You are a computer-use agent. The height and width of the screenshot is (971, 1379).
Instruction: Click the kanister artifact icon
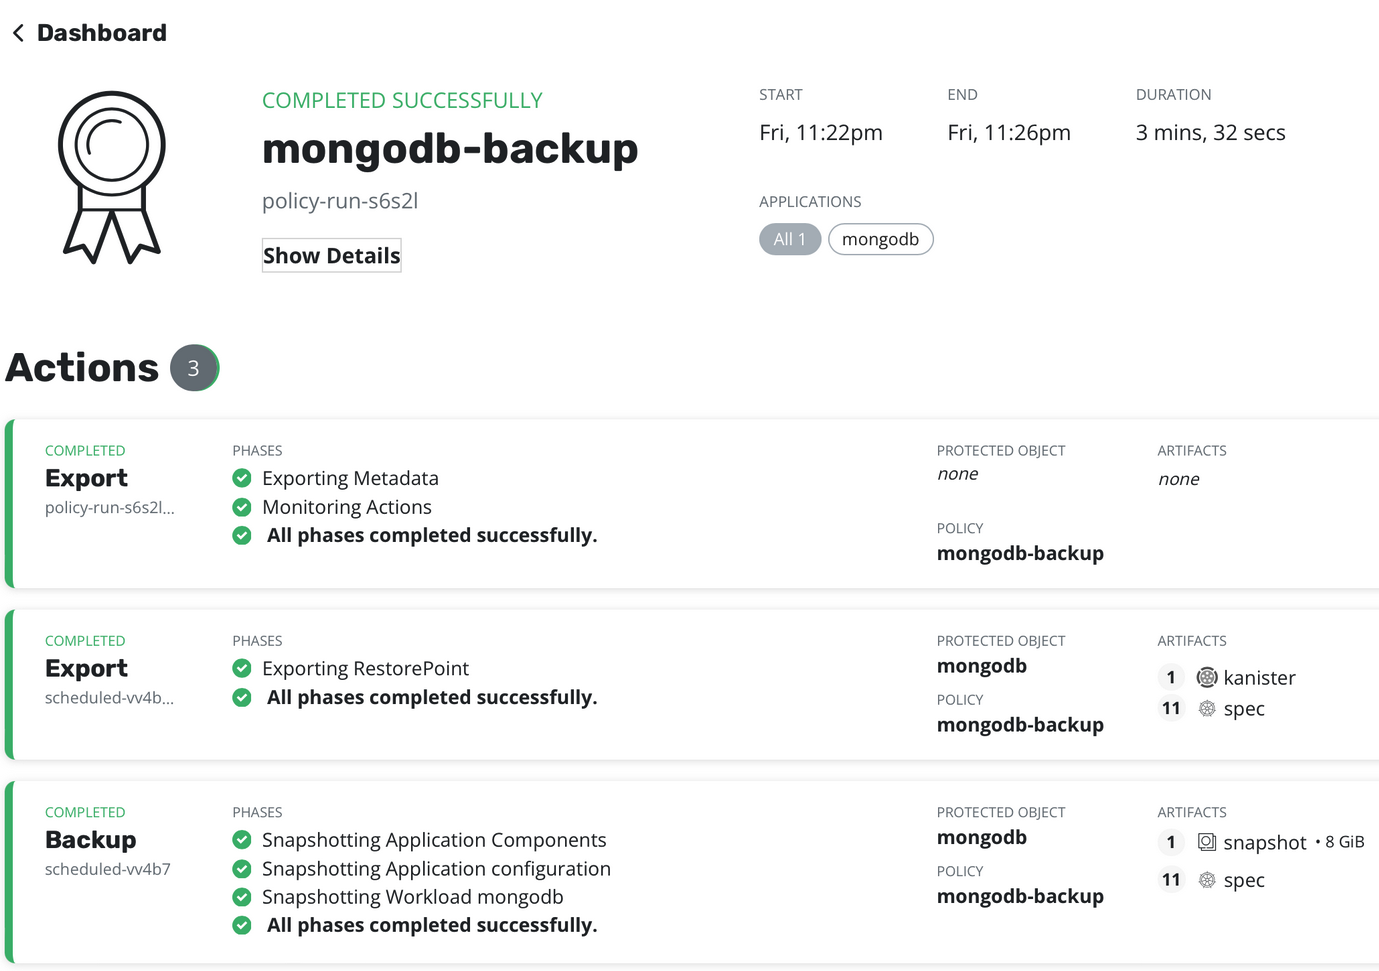point(1207,678)
